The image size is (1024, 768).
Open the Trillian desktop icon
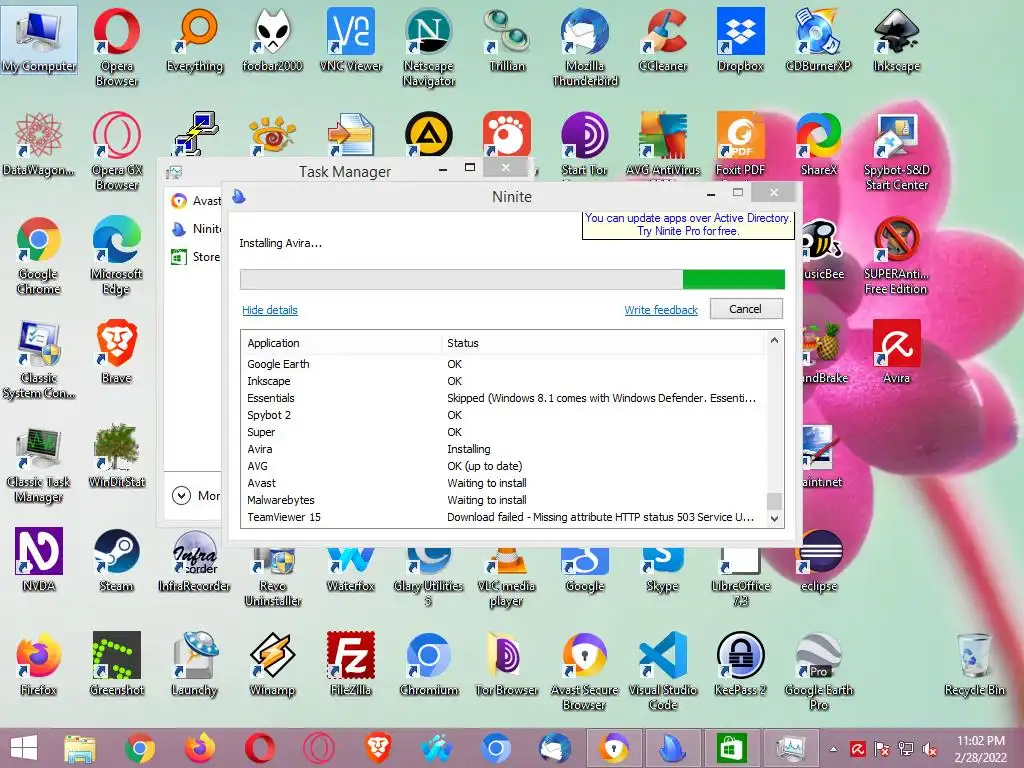(x=507, y=39)
